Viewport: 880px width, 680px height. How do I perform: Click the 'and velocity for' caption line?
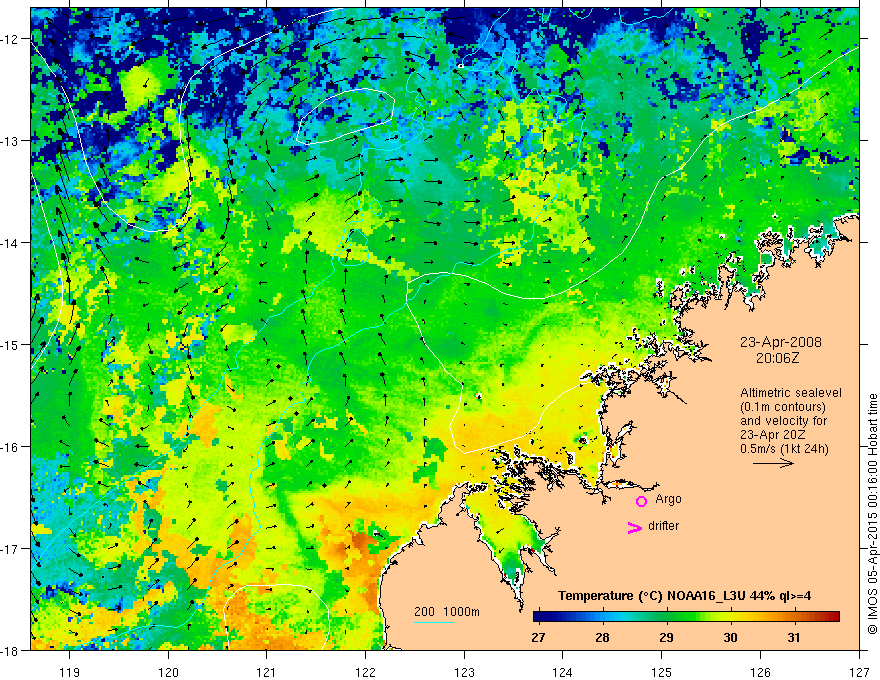783,421
